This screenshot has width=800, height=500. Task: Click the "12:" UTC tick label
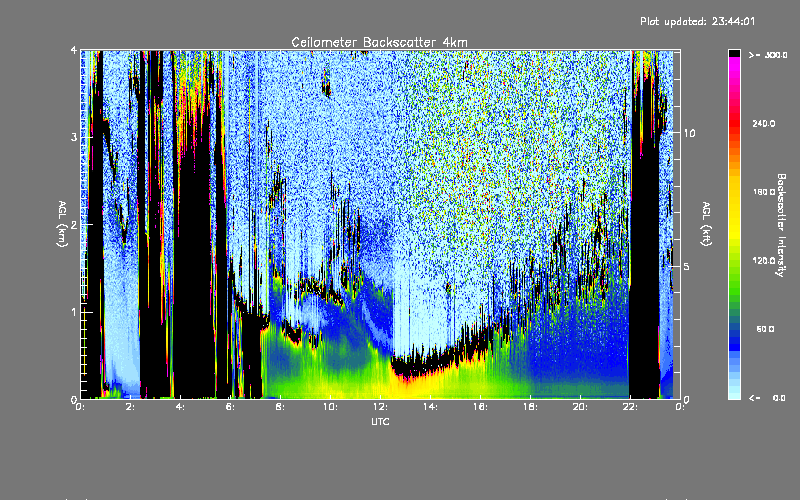(x=380, y=407)
